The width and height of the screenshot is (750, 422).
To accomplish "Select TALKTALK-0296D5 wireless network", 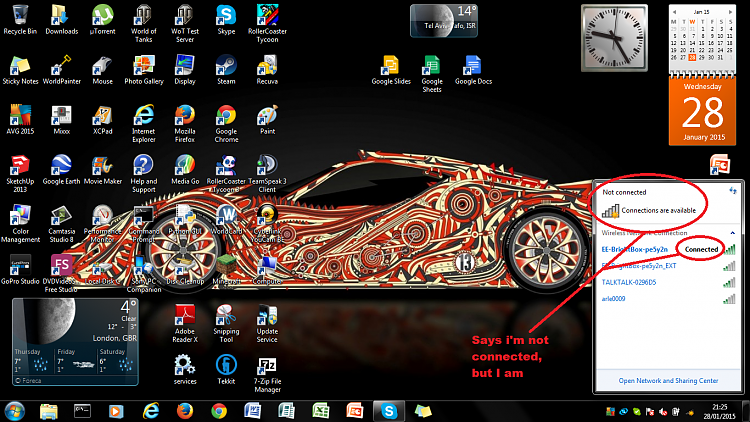I will click(668, 282).
